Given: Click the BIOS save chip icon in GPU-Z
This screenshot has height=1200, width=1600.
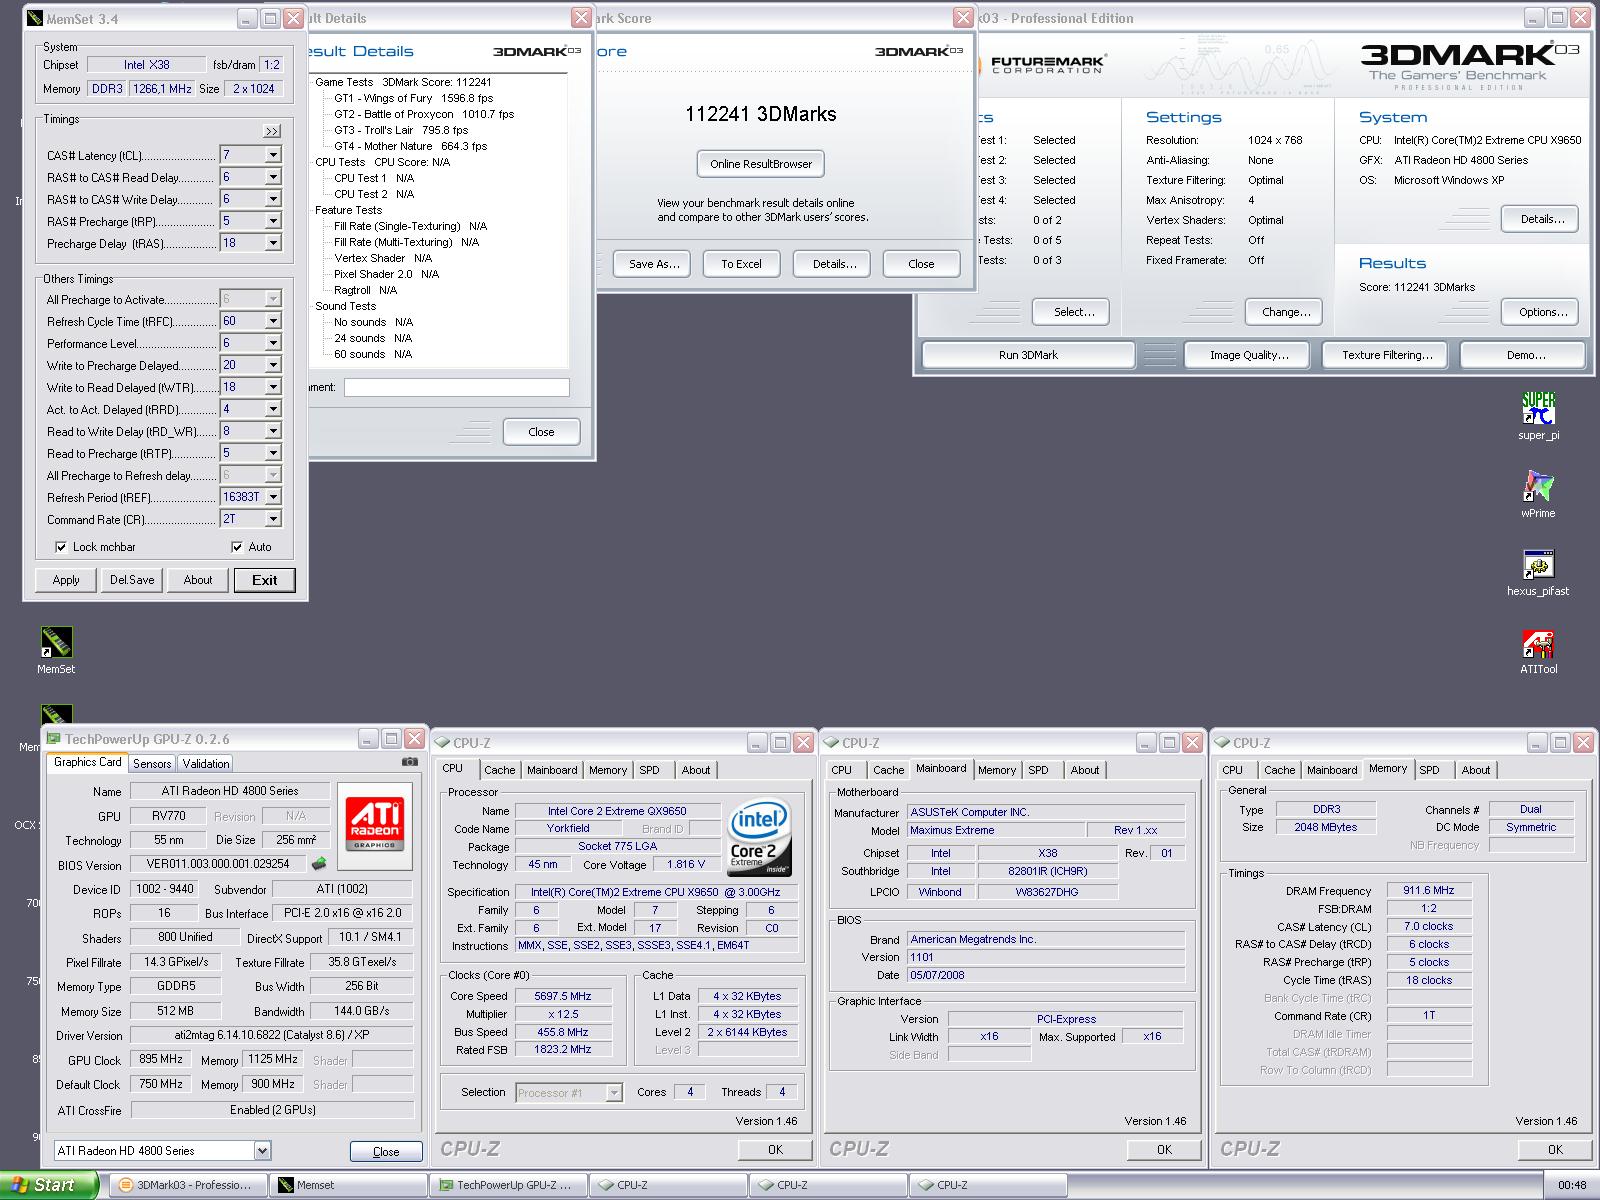Looking at the screenshot, I should (320, 864).
